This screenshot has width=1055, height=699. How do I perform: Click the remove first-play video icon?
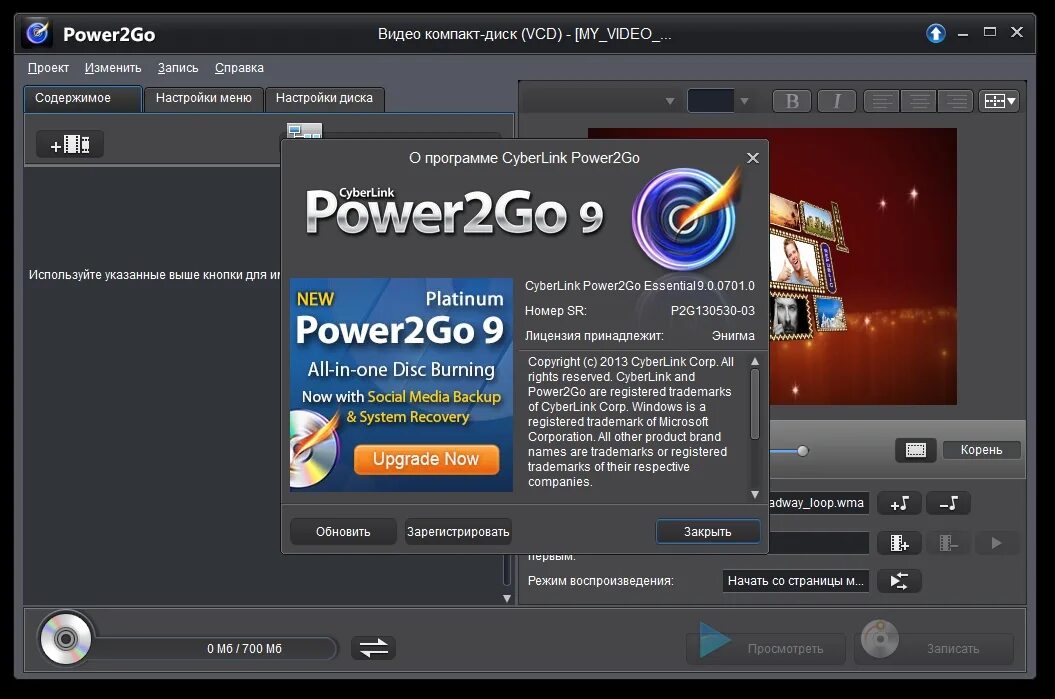[948, 543]
